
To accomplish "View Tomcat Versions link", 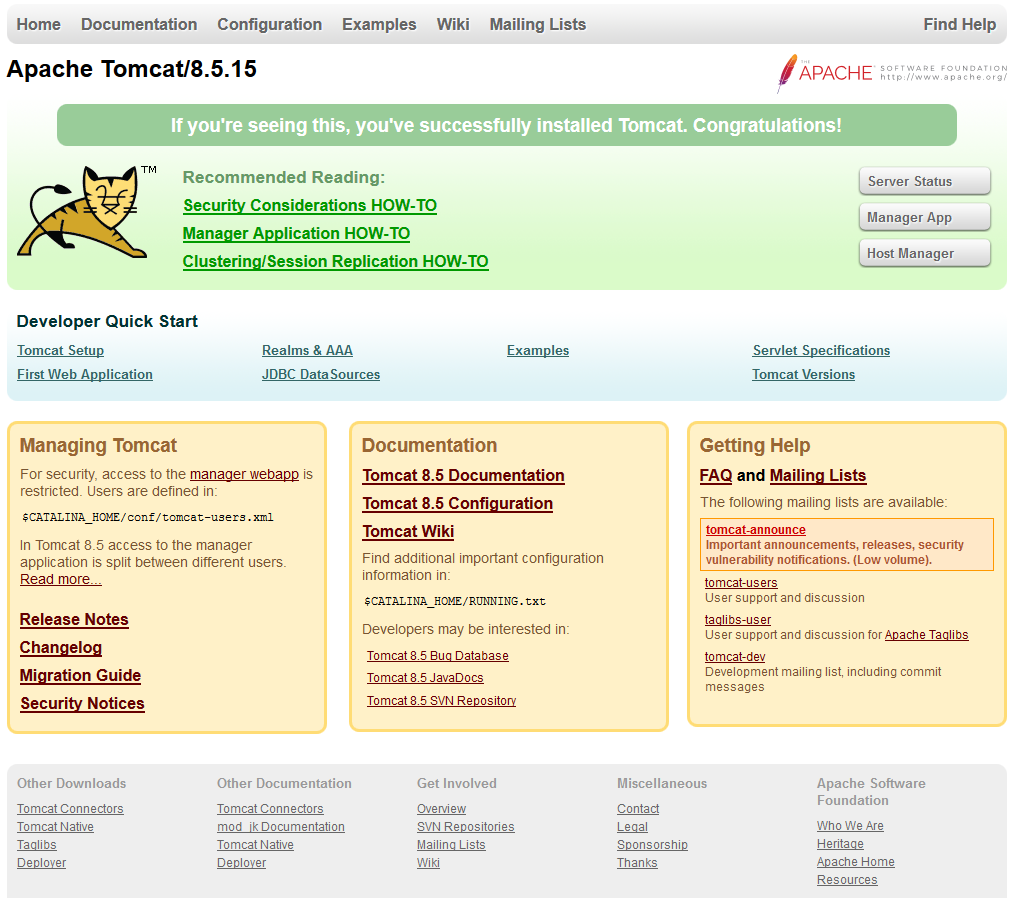I will pyautogui.click(x=804, y=374).
